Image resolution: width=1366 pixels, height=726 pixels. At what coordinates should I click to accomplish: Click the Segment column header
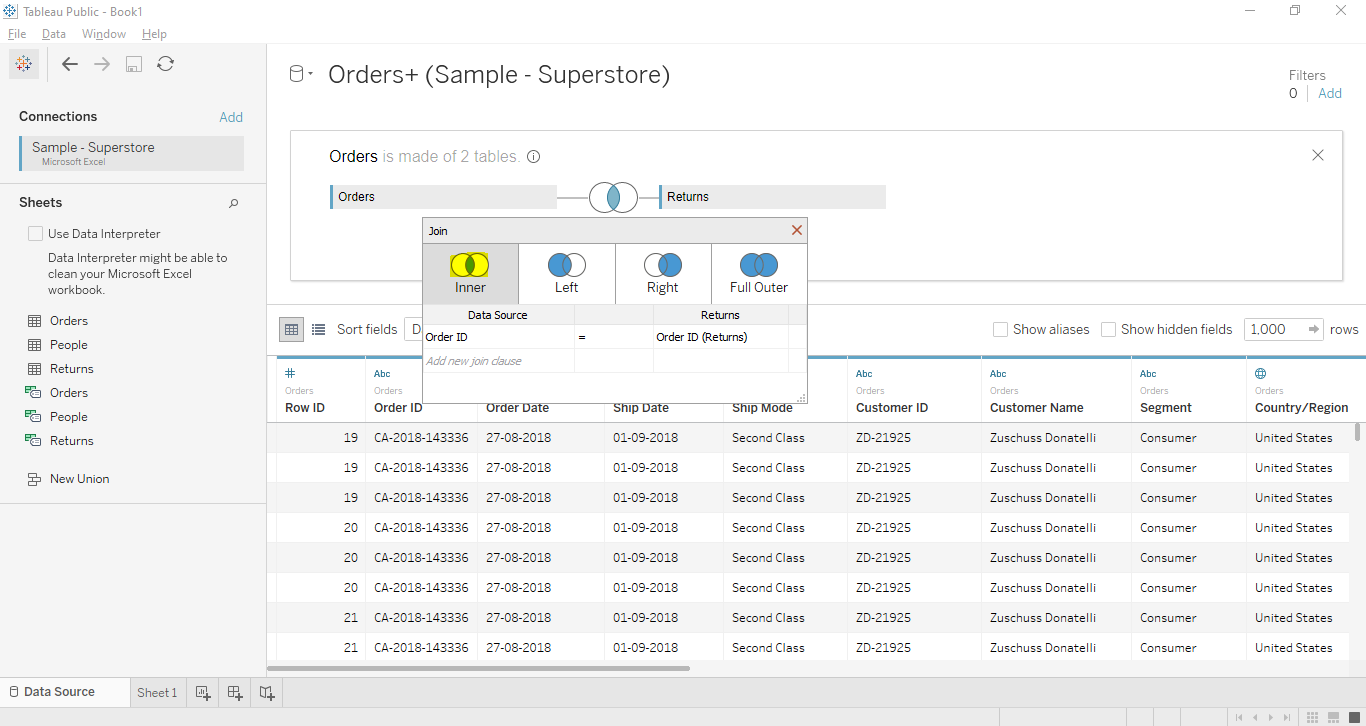(x=1166, y=408)
